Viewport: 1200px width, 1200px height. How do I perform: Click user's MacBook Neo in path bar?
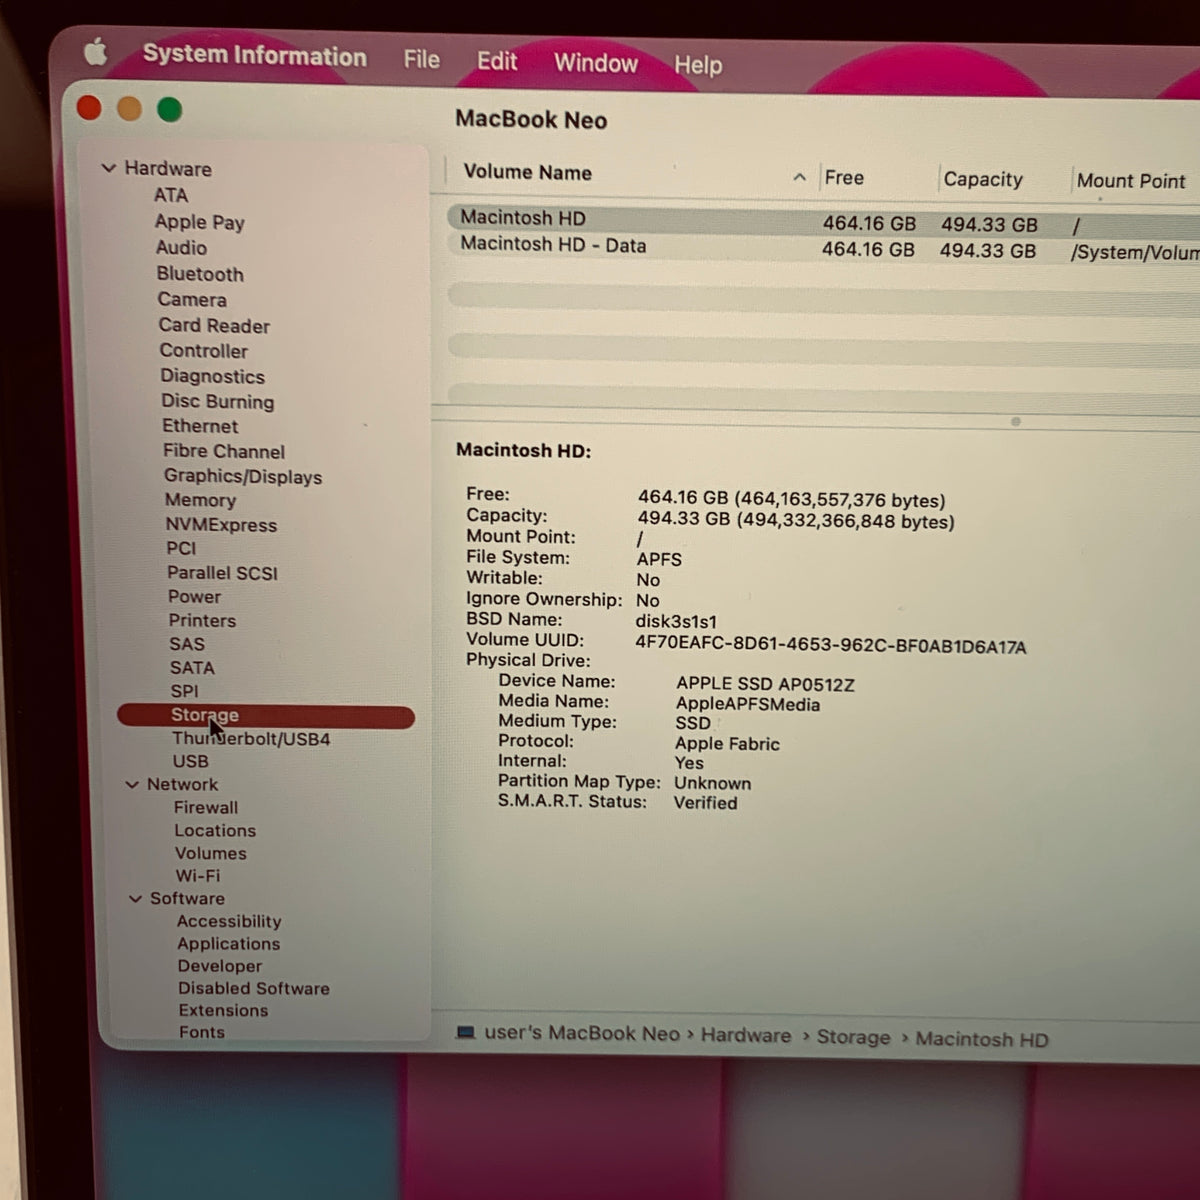pyautogui.click(x=582, y=1033)
